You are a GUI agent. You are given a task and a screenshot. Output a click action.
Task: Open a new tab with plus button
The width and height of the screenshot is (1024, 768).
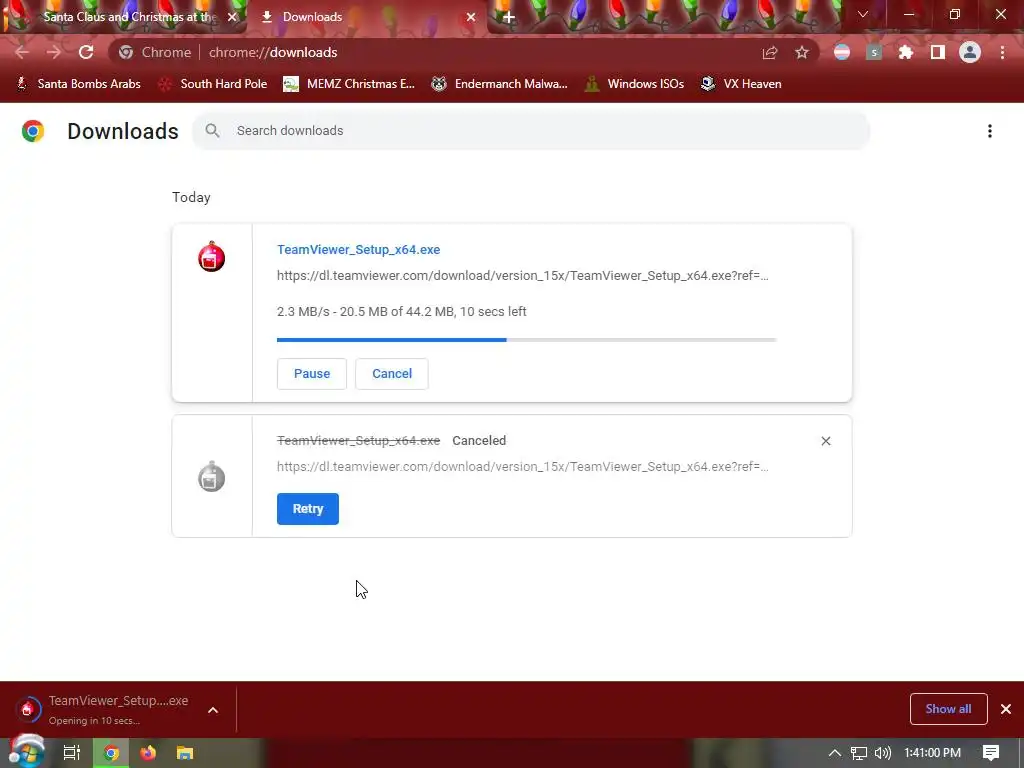509,17
